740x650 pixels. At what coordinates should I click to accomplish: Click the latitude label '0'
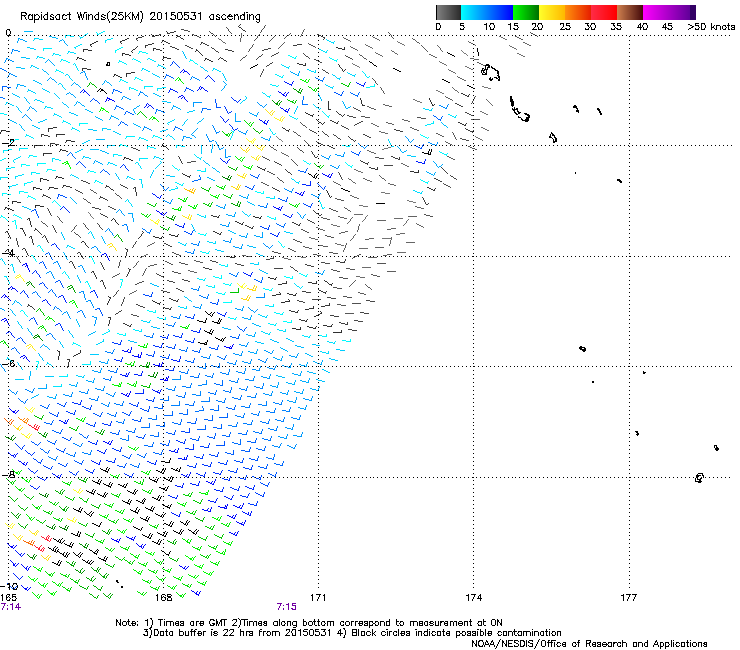(8, 33)
